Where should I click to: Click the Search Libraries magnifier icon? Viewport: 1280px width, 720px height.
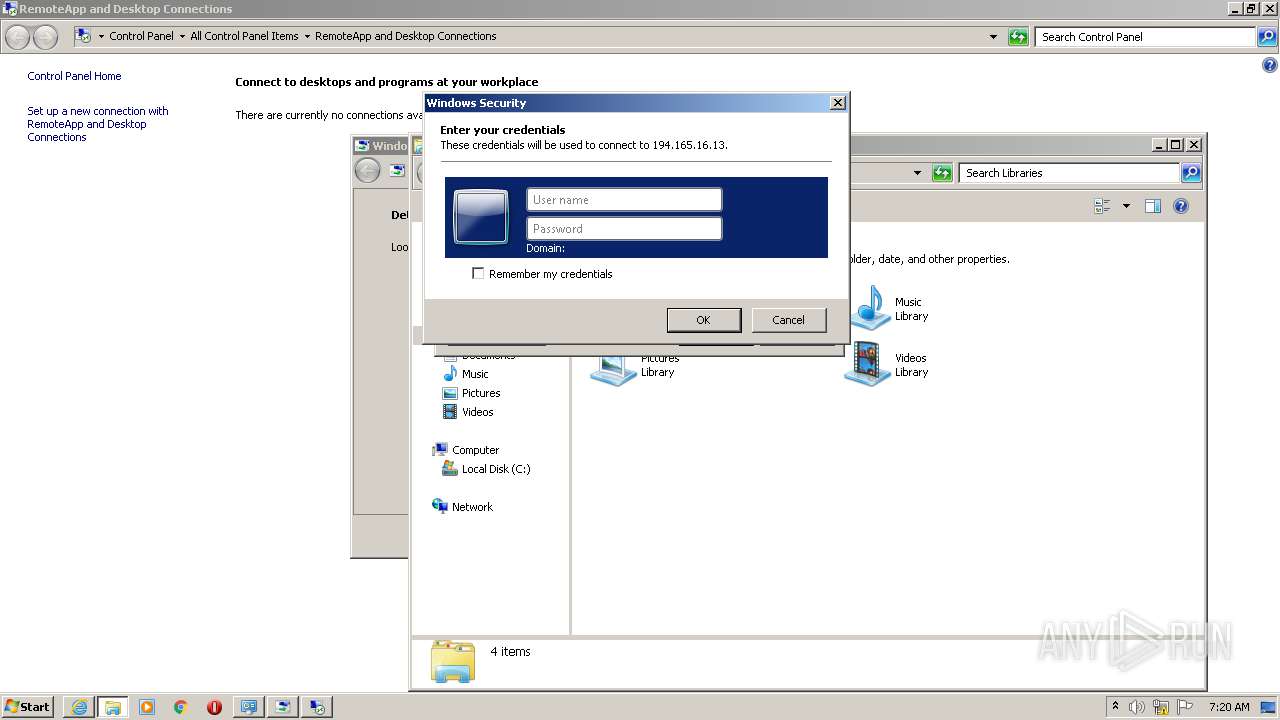tap(1190, 173)
